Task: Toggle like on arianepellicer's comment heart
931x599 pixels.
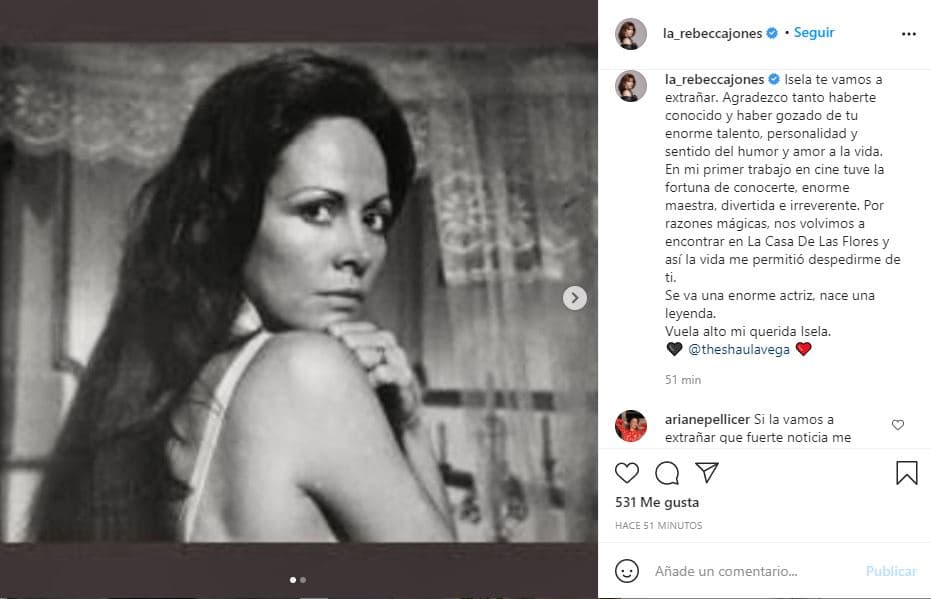Action: tap(898, 424)
